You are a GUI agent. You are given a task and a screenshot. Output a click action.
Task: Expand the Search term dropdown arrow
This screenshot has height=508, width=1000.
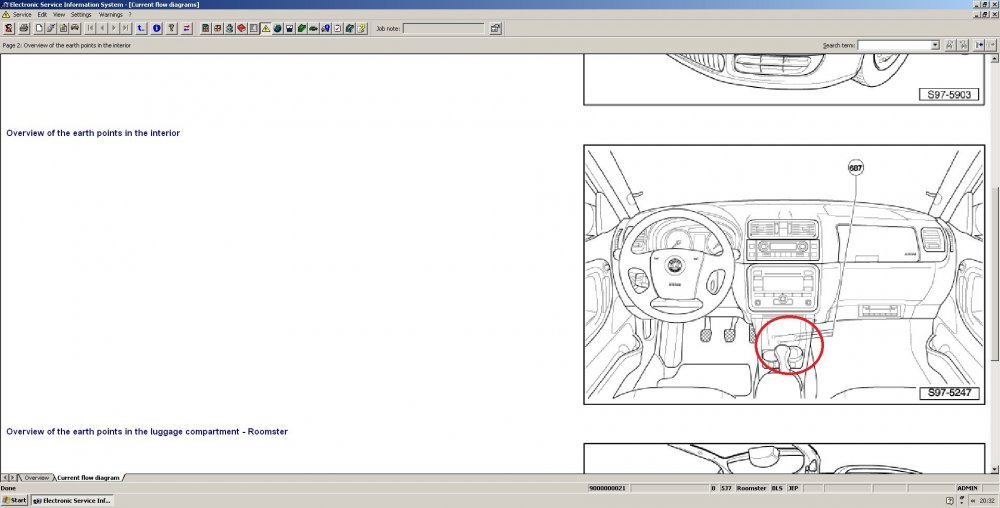coord(935,45)
